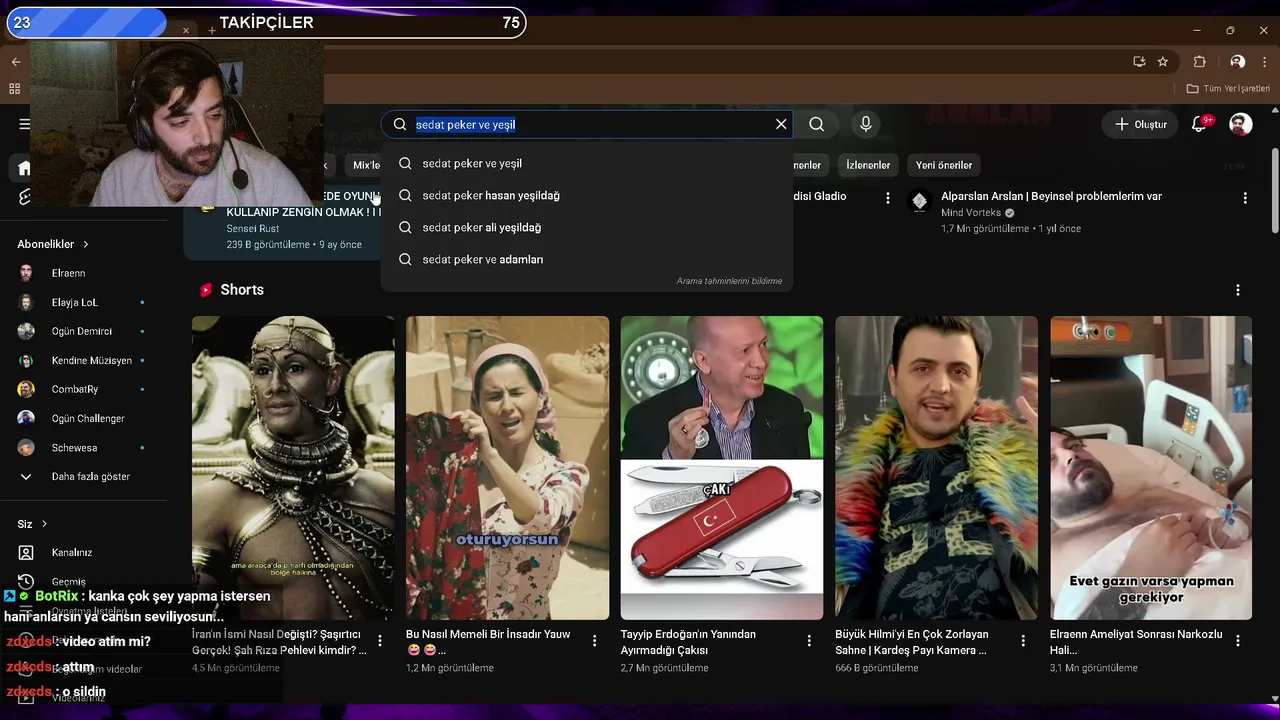This screenshot has height=720, width=1280.
Task: Open title "Bu Nasıl Memeli Bir İnsadır Yauw"
Action: (488, 642)
